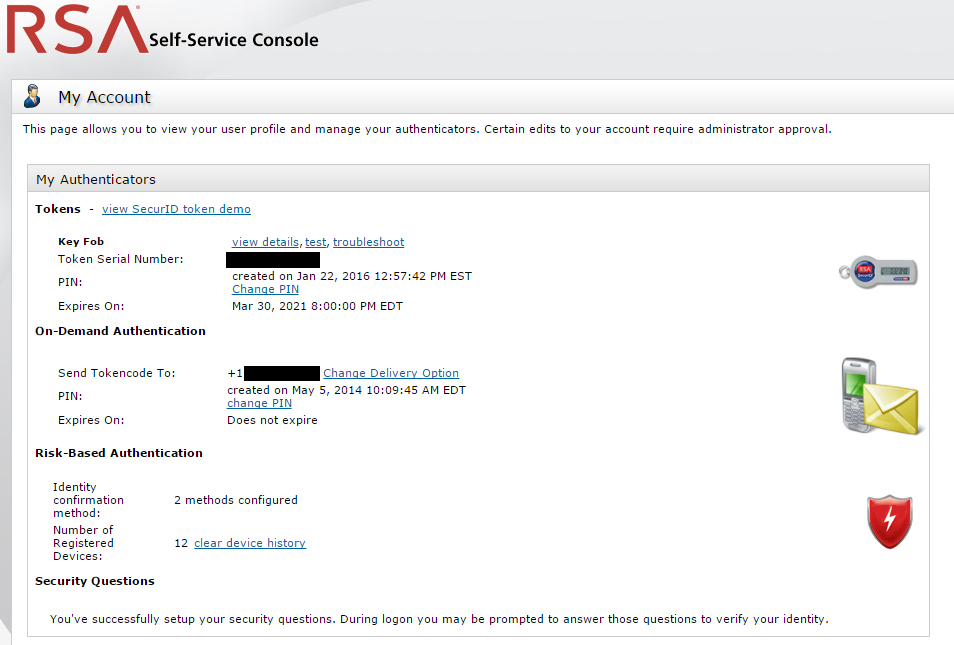Open the troubleshoot link
The width and height of the screenshot is (954, 645).
pyautogui.click(x=368, y=242)
